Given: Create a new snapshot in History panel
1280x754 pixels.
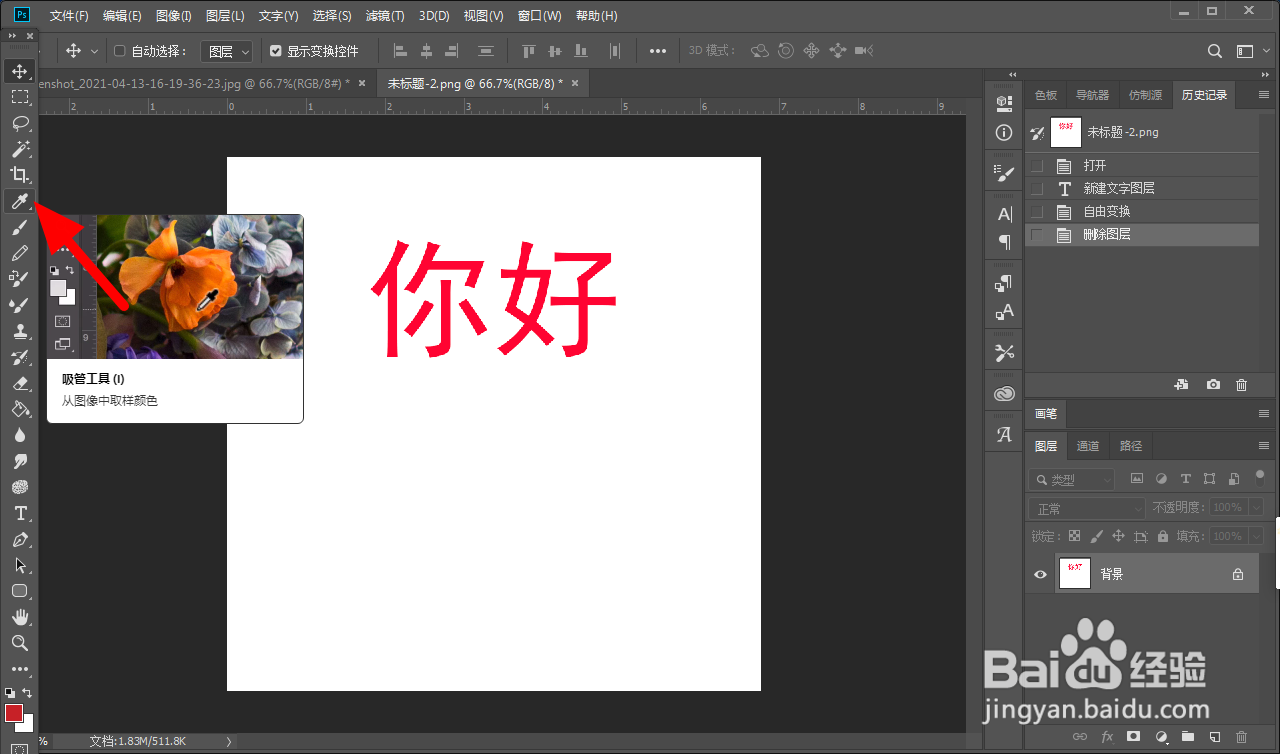Looking at the screenshot, I should pyautogui.click(x=1213, y=384).
